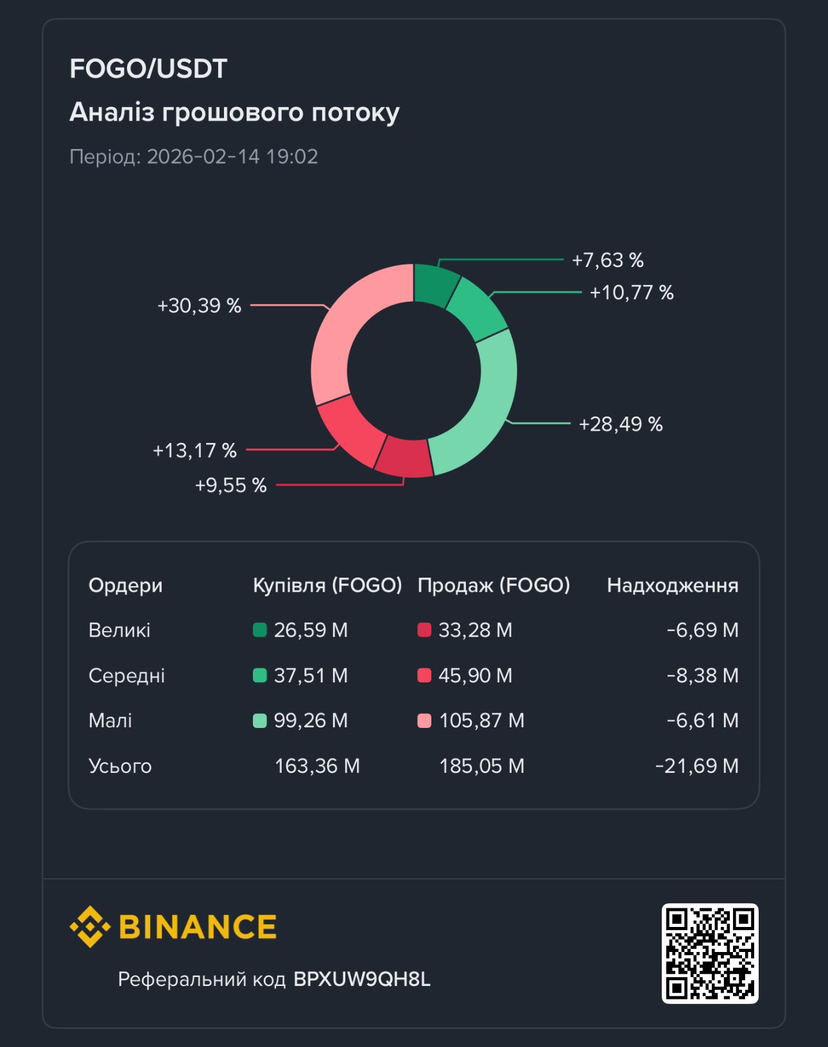Click the +30,39 % chart label

click(199, 306)
